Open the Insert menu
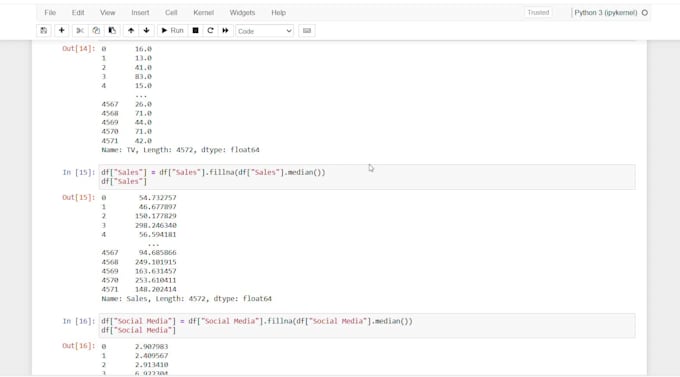The height and width of the screenshot is (377, 680). [140, 13]
